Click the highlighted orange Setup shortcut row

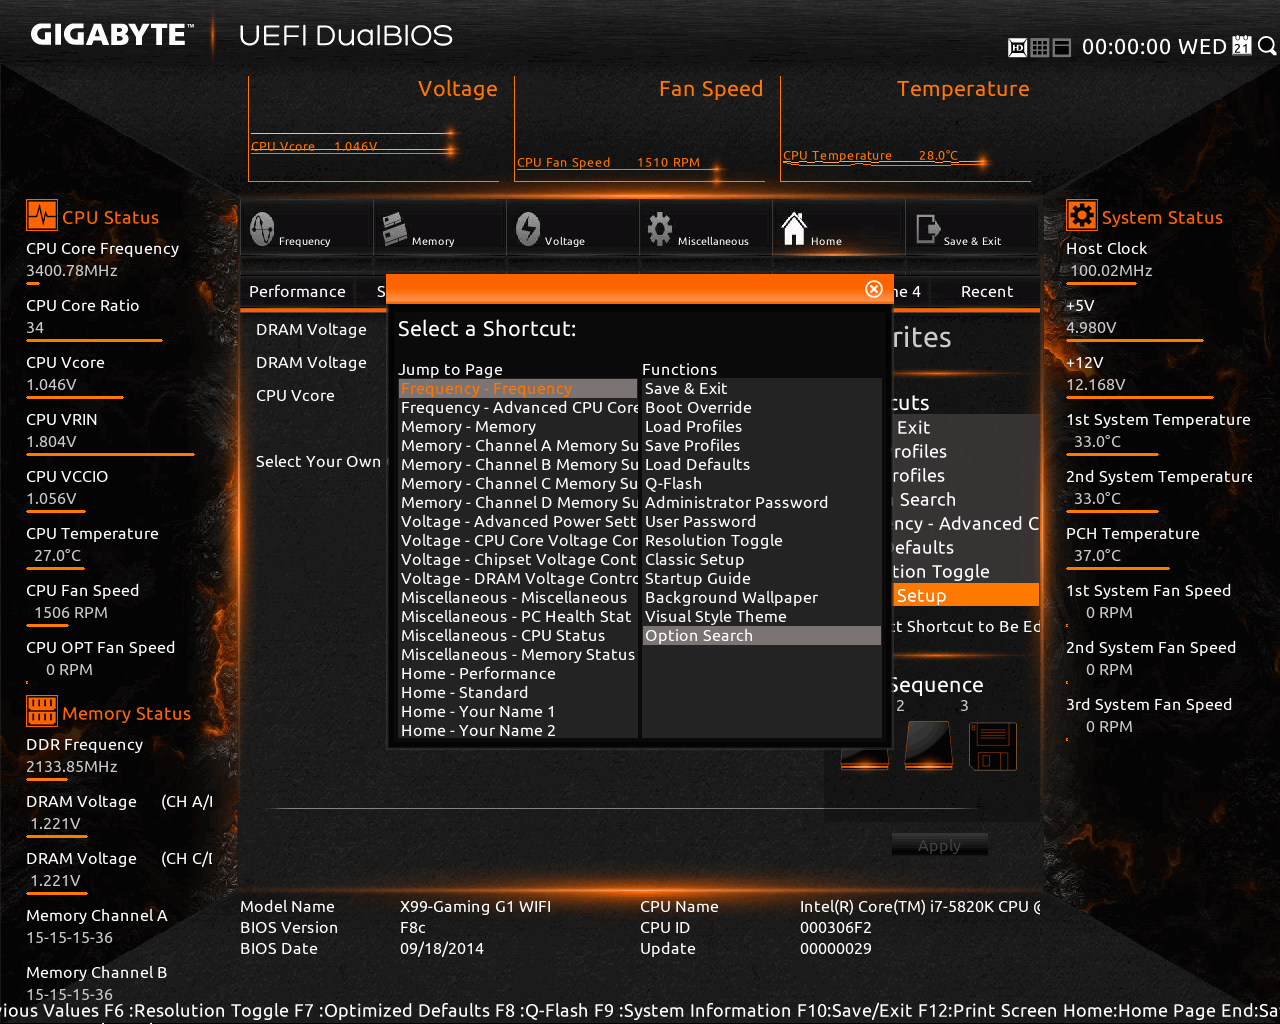(x=966, y=595)
